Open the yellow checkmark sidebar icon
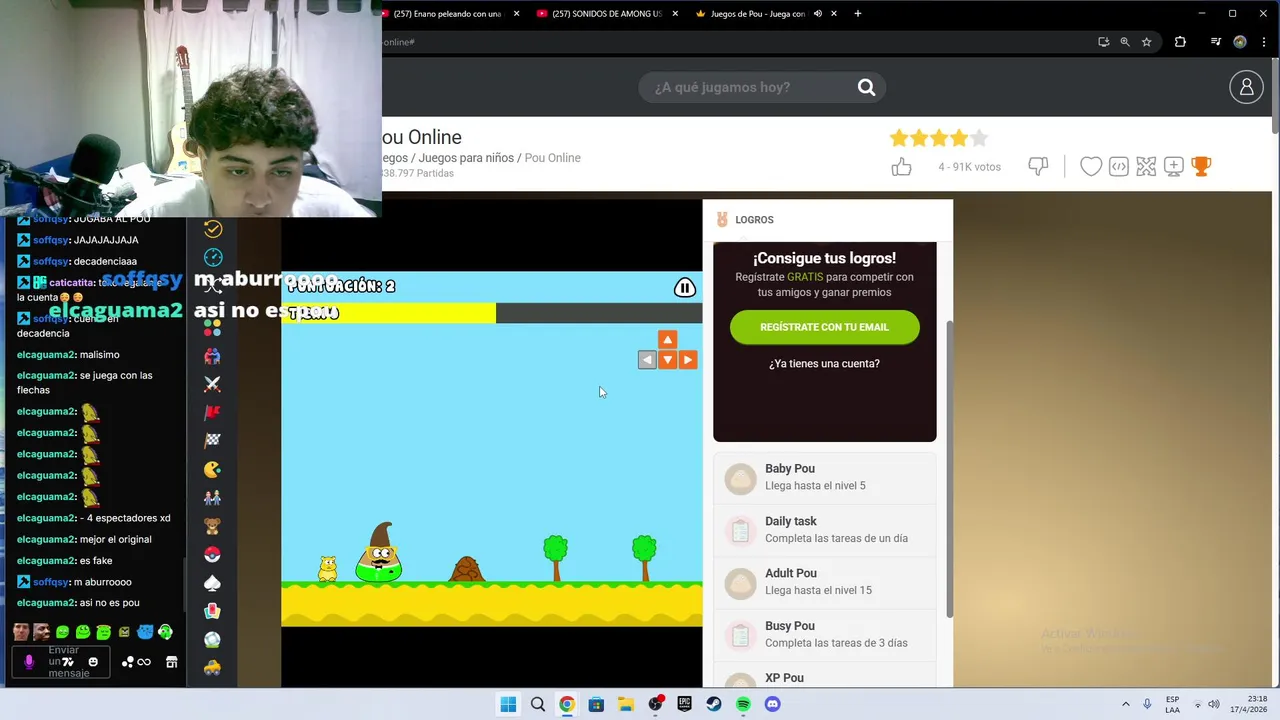 point(213,229)
